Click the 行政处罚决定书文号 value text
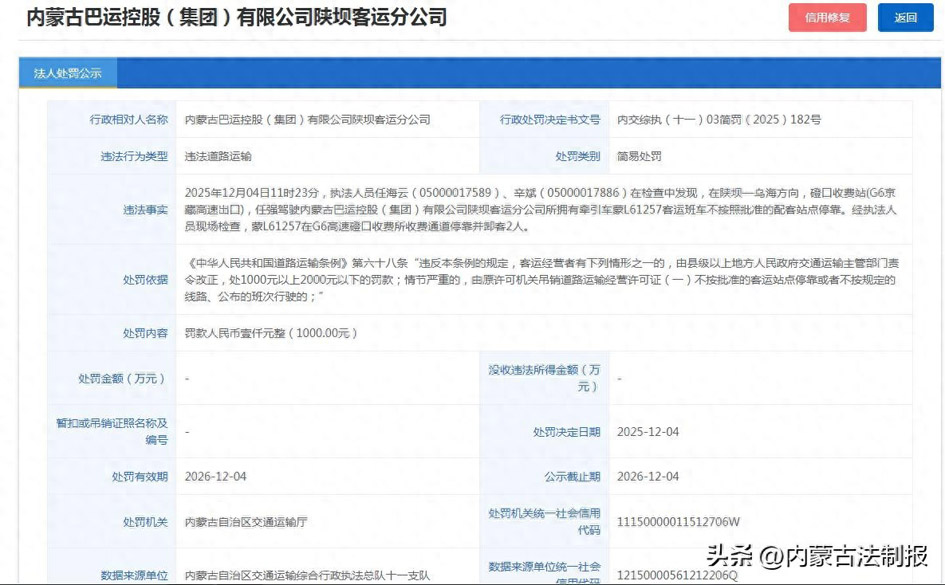The height and width of the screenshot is (585, 945). pos(717,120)
